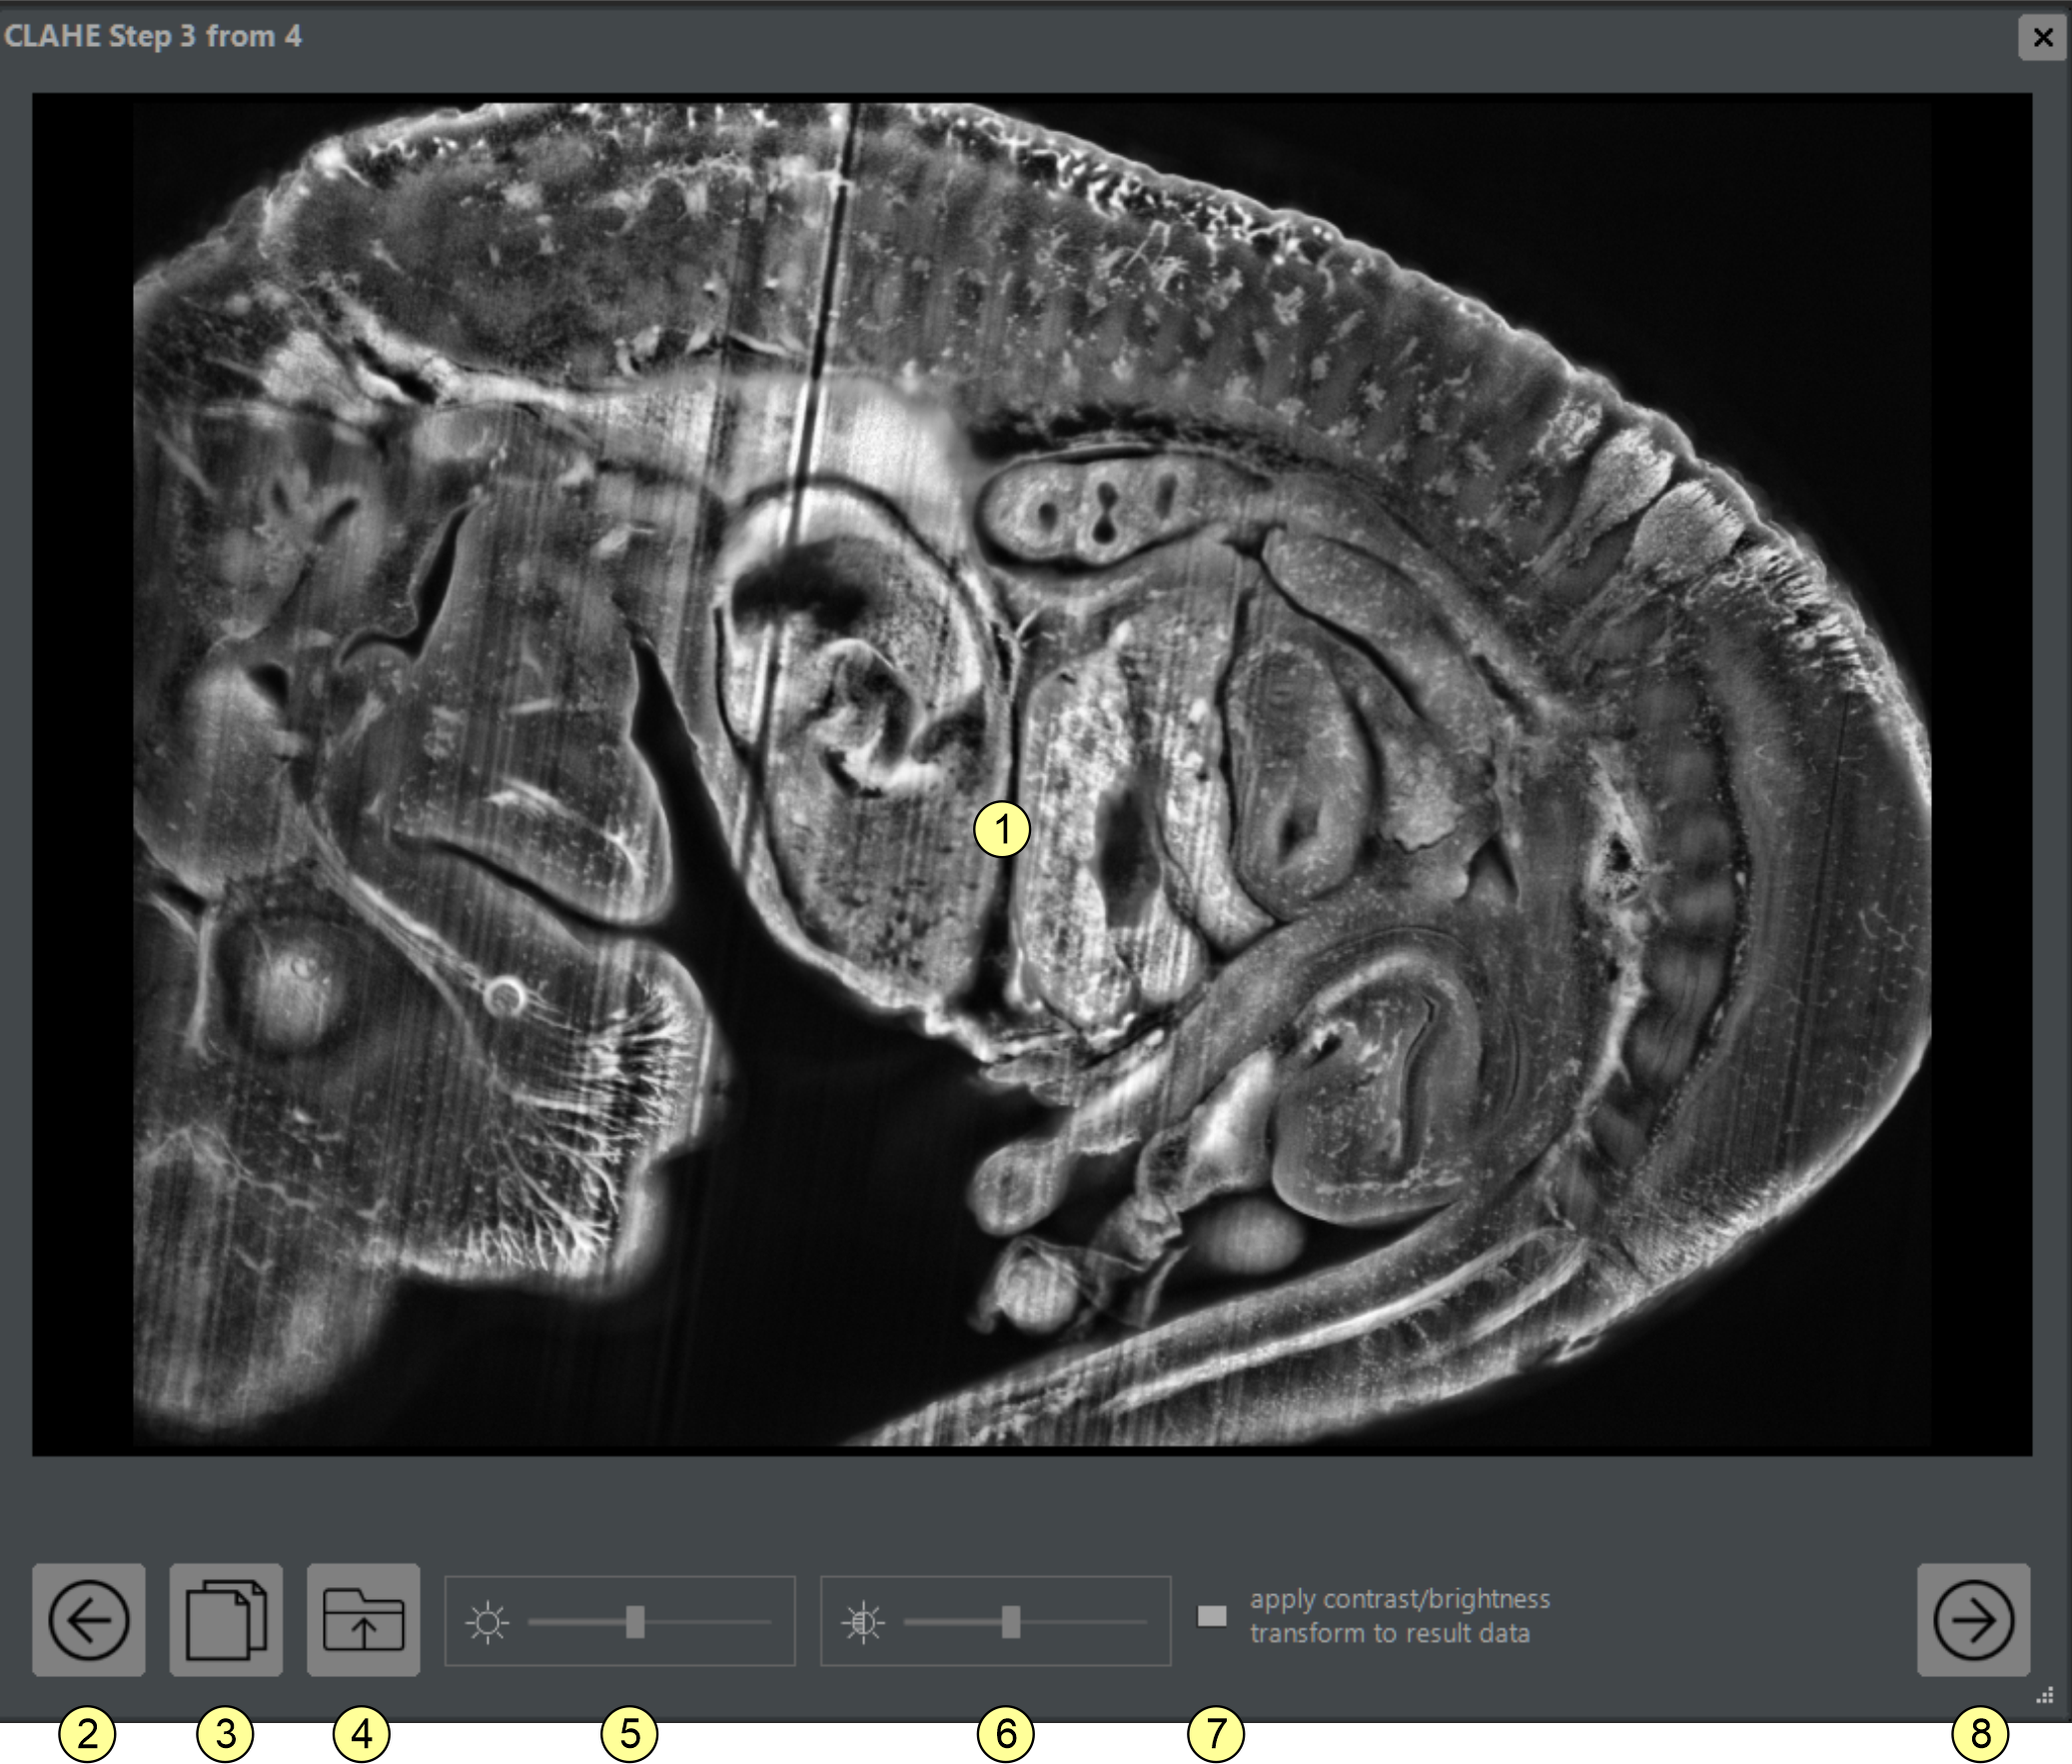The width and height of the screenshot is (2072, 1764).
Task: Close the CLAHE dialog with the X
Action: coord(2043,38)
